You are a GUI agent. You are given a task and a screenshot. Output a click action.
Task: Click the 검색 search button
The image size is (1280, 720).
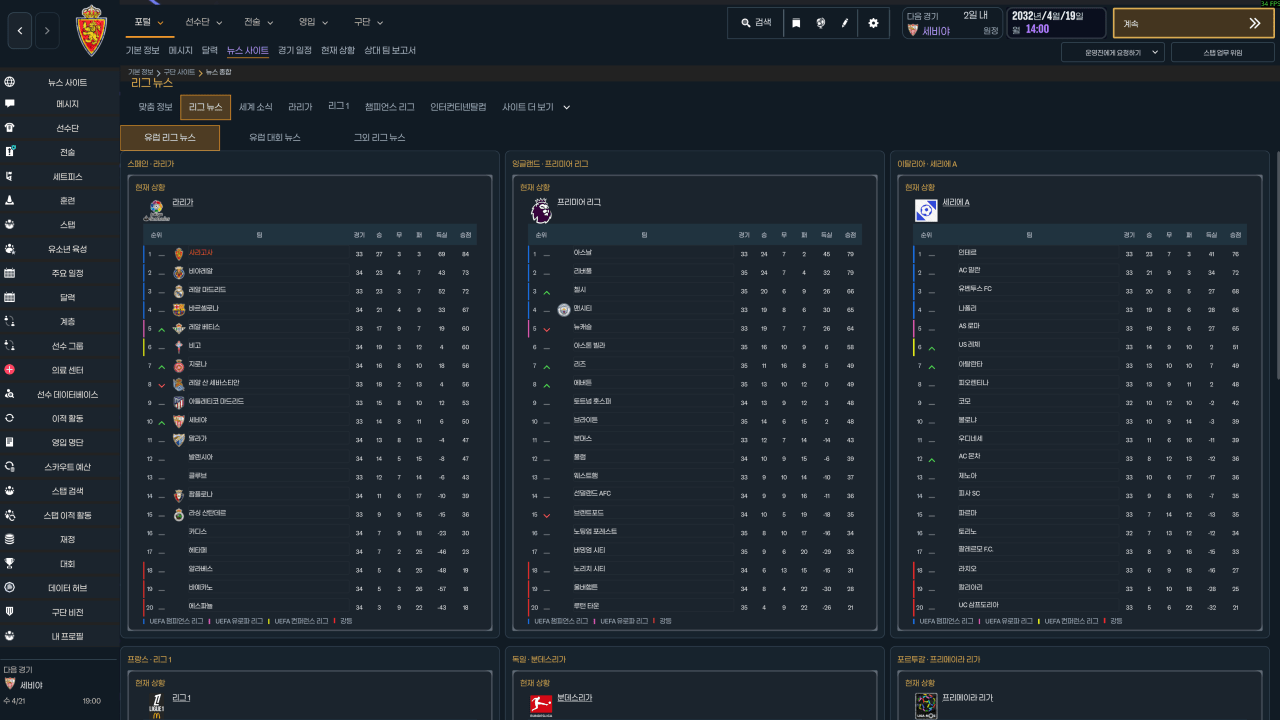pyautogui.click(x=755, y=23)
